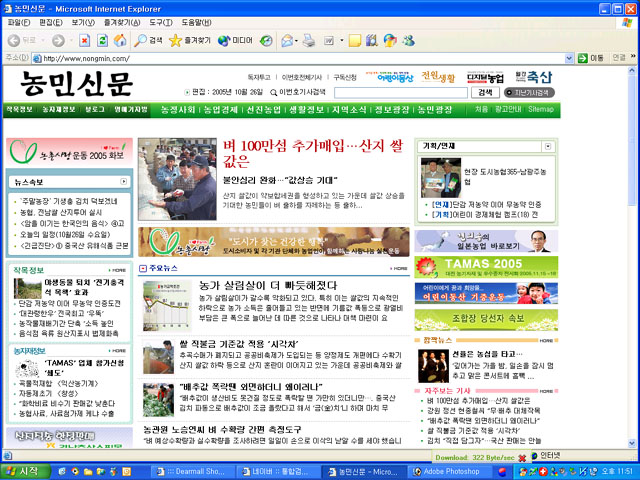Click the Forward arrow toolbar button

58,40
